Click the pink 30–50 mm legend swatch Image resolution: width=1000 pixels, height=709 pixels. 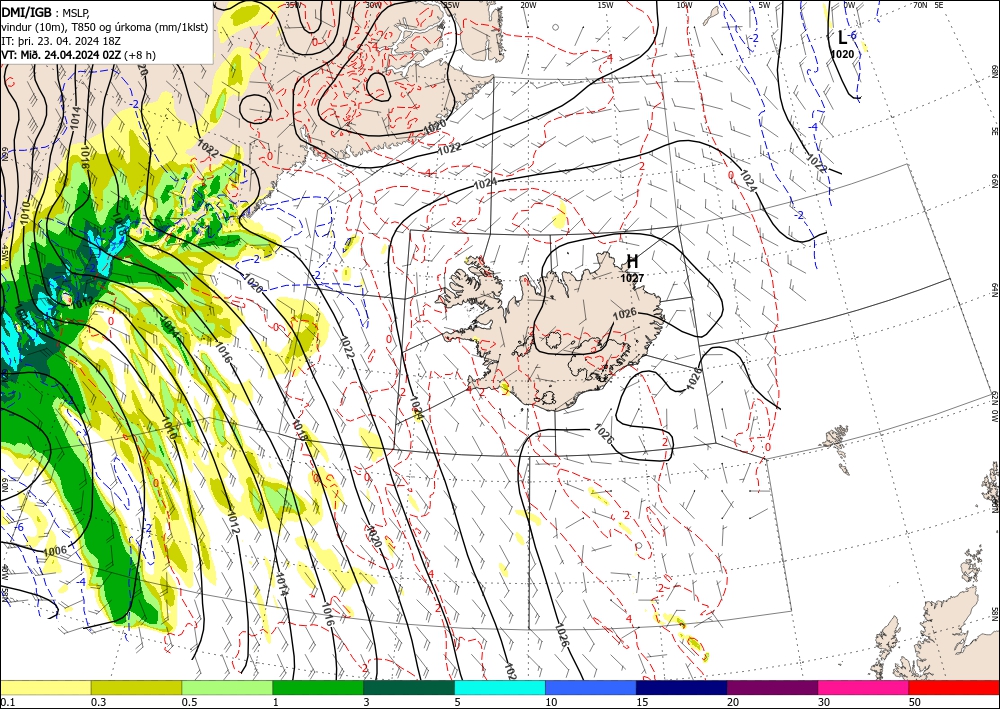pos(864,687)
